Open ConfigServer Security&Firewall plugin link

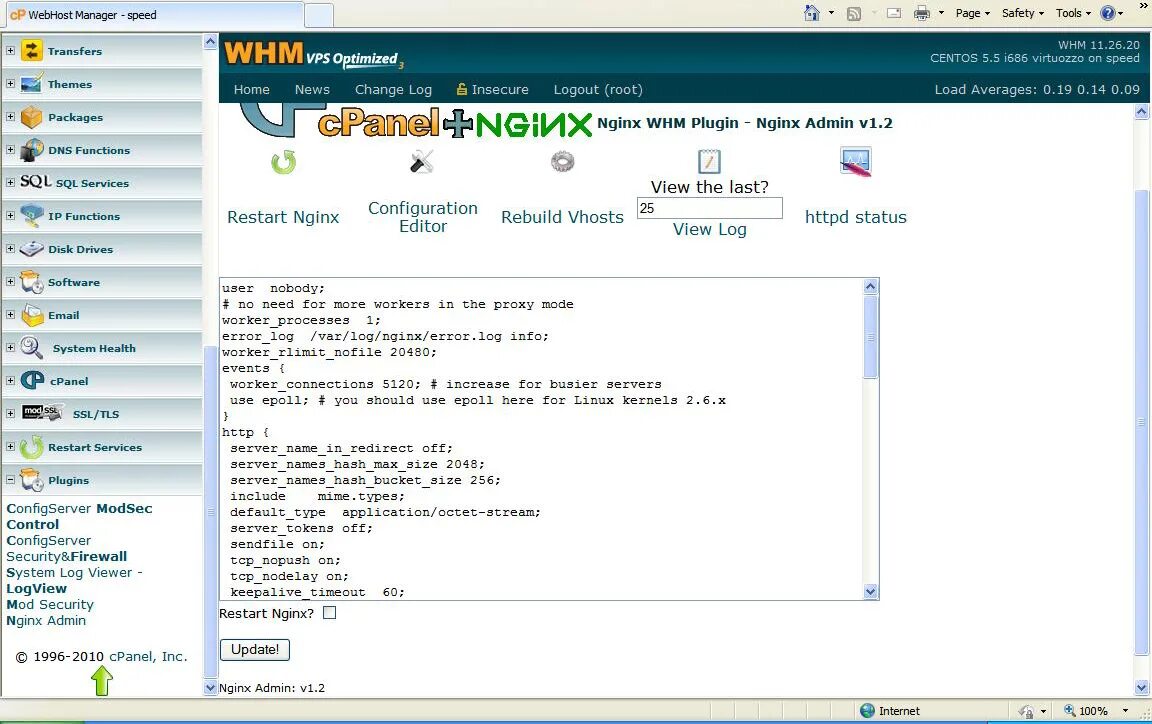tap(67, 548)
